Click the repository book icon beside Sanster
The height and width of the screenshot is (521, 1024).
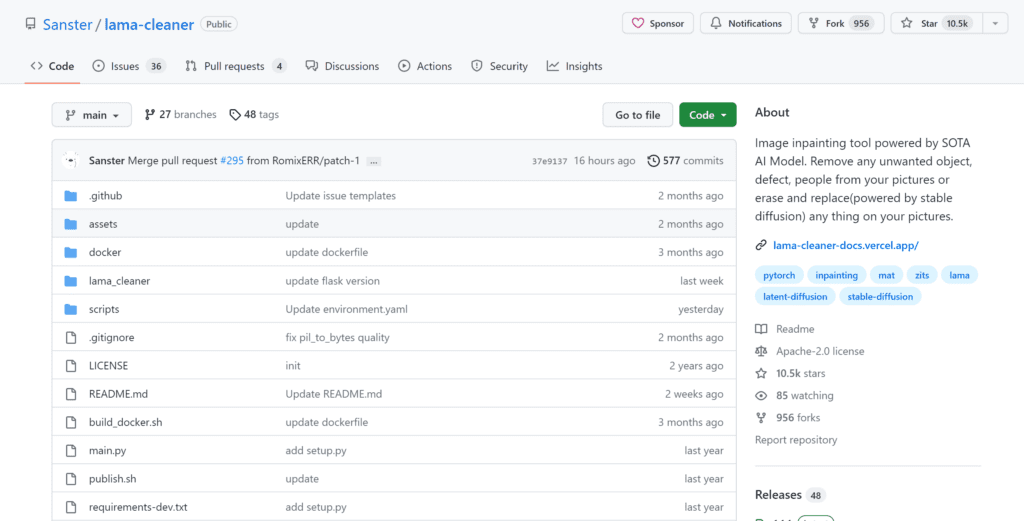(x=31, y=24)
